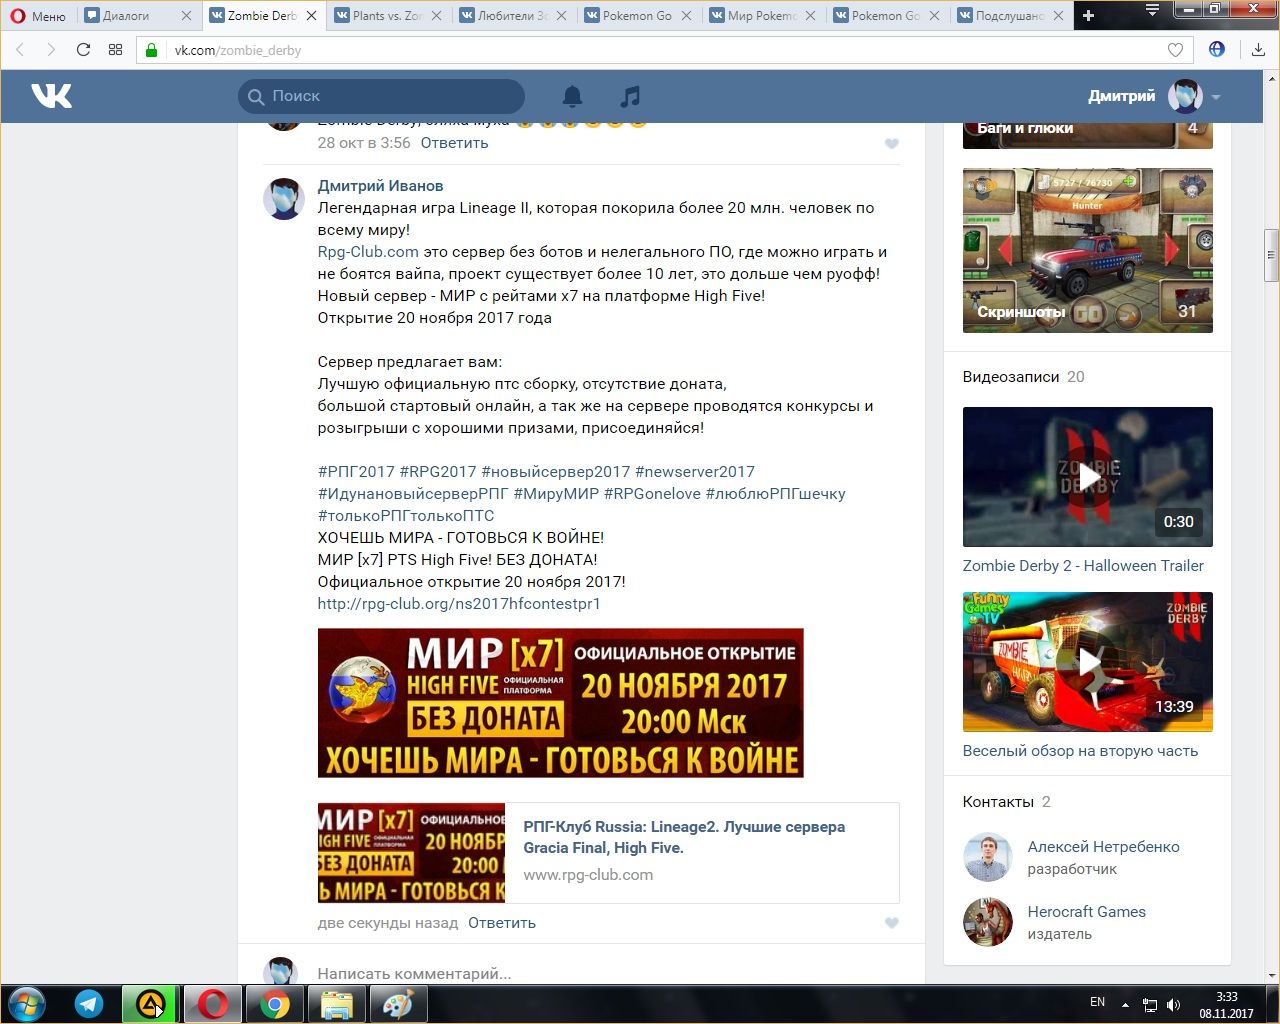1280x1024 pixels.
Task: Reload page with browser refresh icon
Action: click(83, 50)
